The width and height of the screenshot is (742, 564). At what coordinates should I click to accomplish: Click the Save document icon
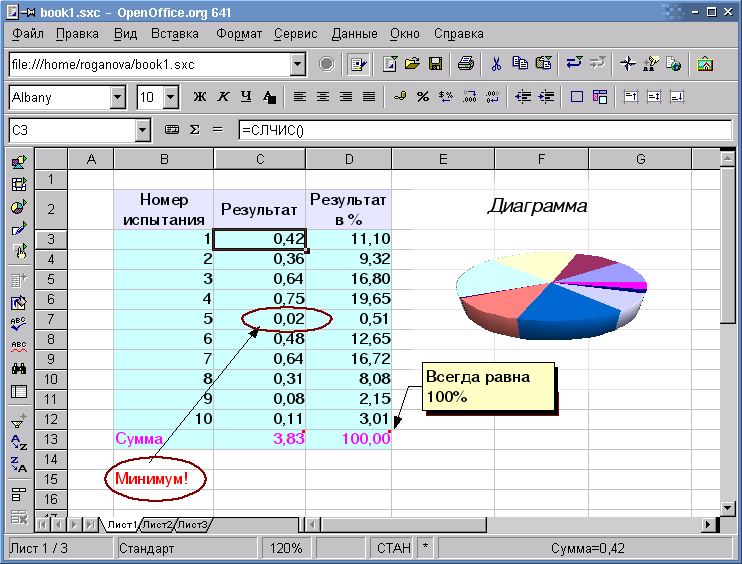point(436,64)
